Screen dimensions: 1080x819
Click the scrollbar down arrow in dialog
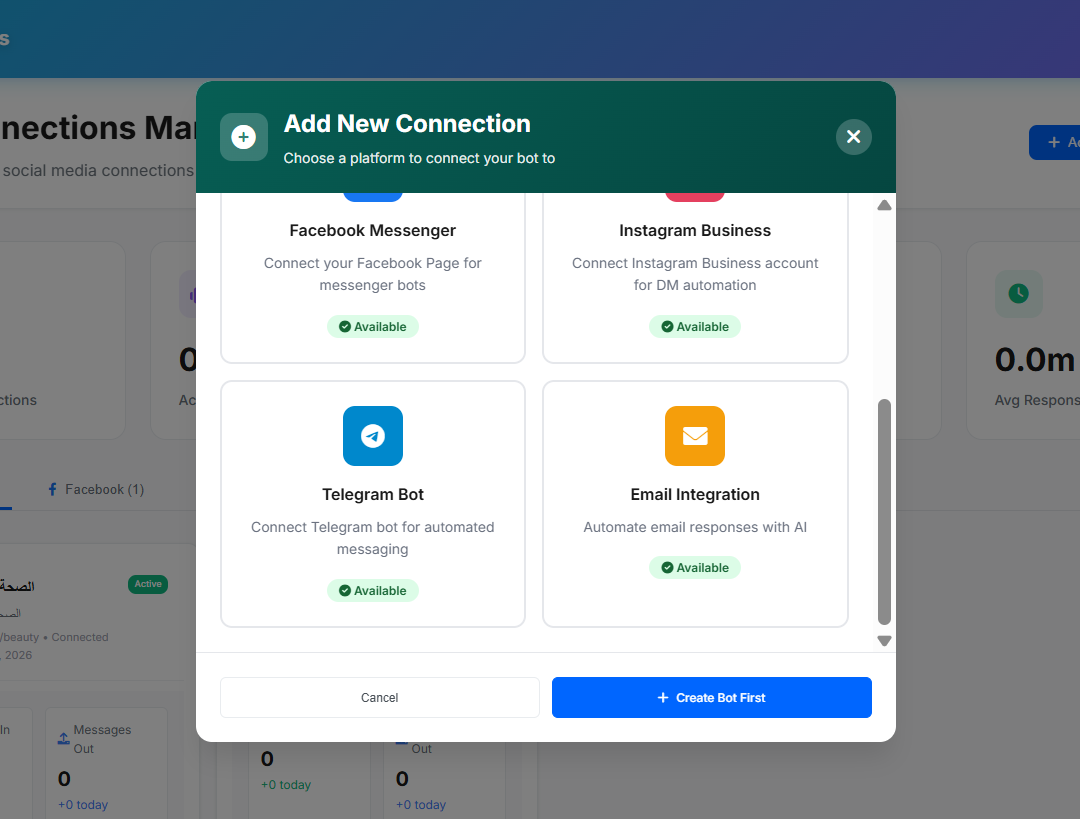[884, 641]
